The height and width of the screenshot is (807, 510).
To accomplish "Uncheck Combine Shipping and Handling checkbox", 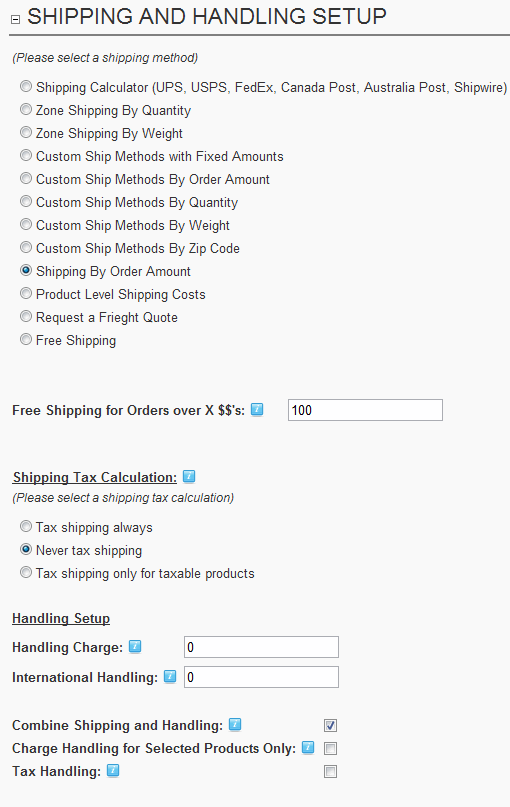I will pos(330,725).
